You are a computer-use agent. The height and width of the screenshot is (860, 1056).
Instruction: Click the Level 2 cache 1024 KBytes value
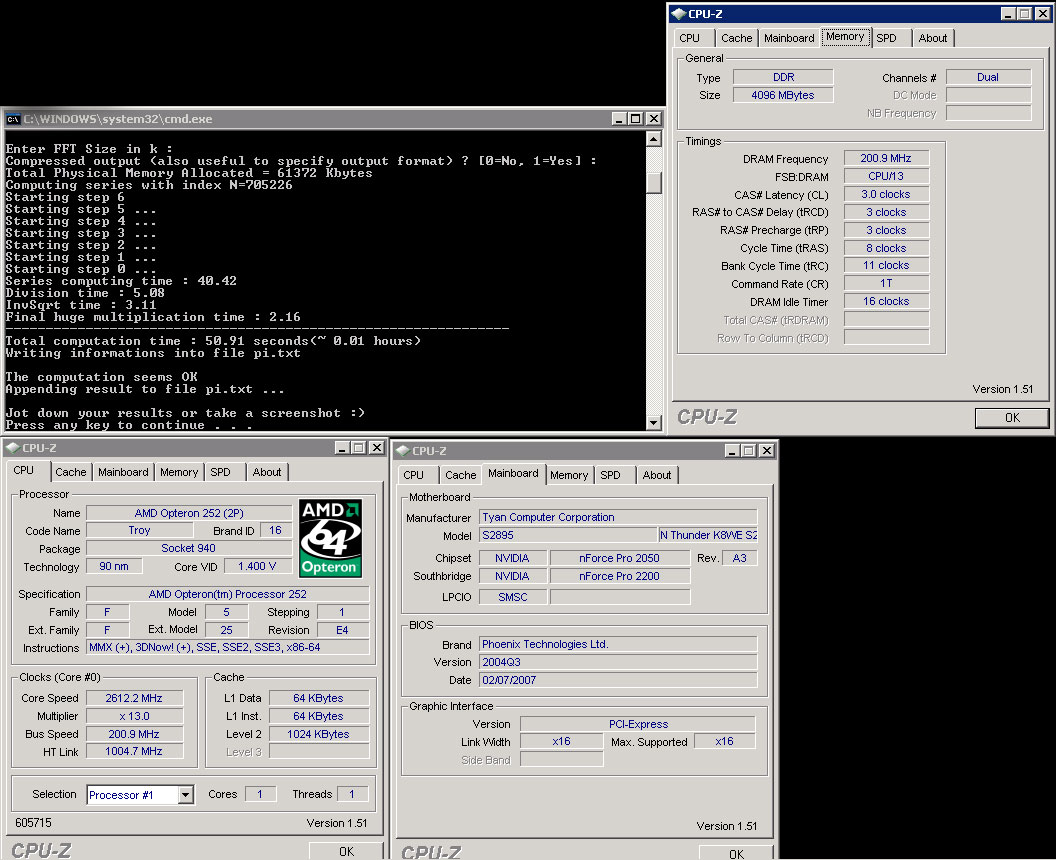tap(319, 734)
